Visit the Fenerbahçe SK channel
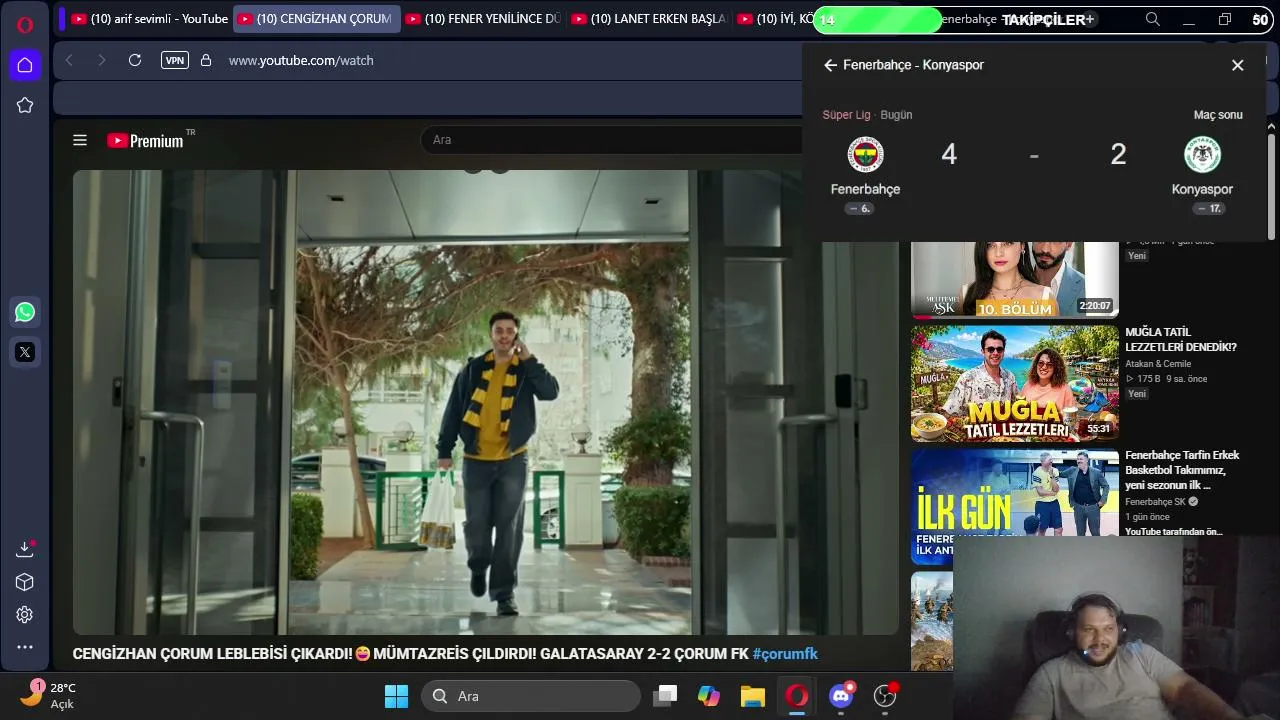This screenshot has height=720, width=1280. pyautogui.click(x=1155, y=502)
